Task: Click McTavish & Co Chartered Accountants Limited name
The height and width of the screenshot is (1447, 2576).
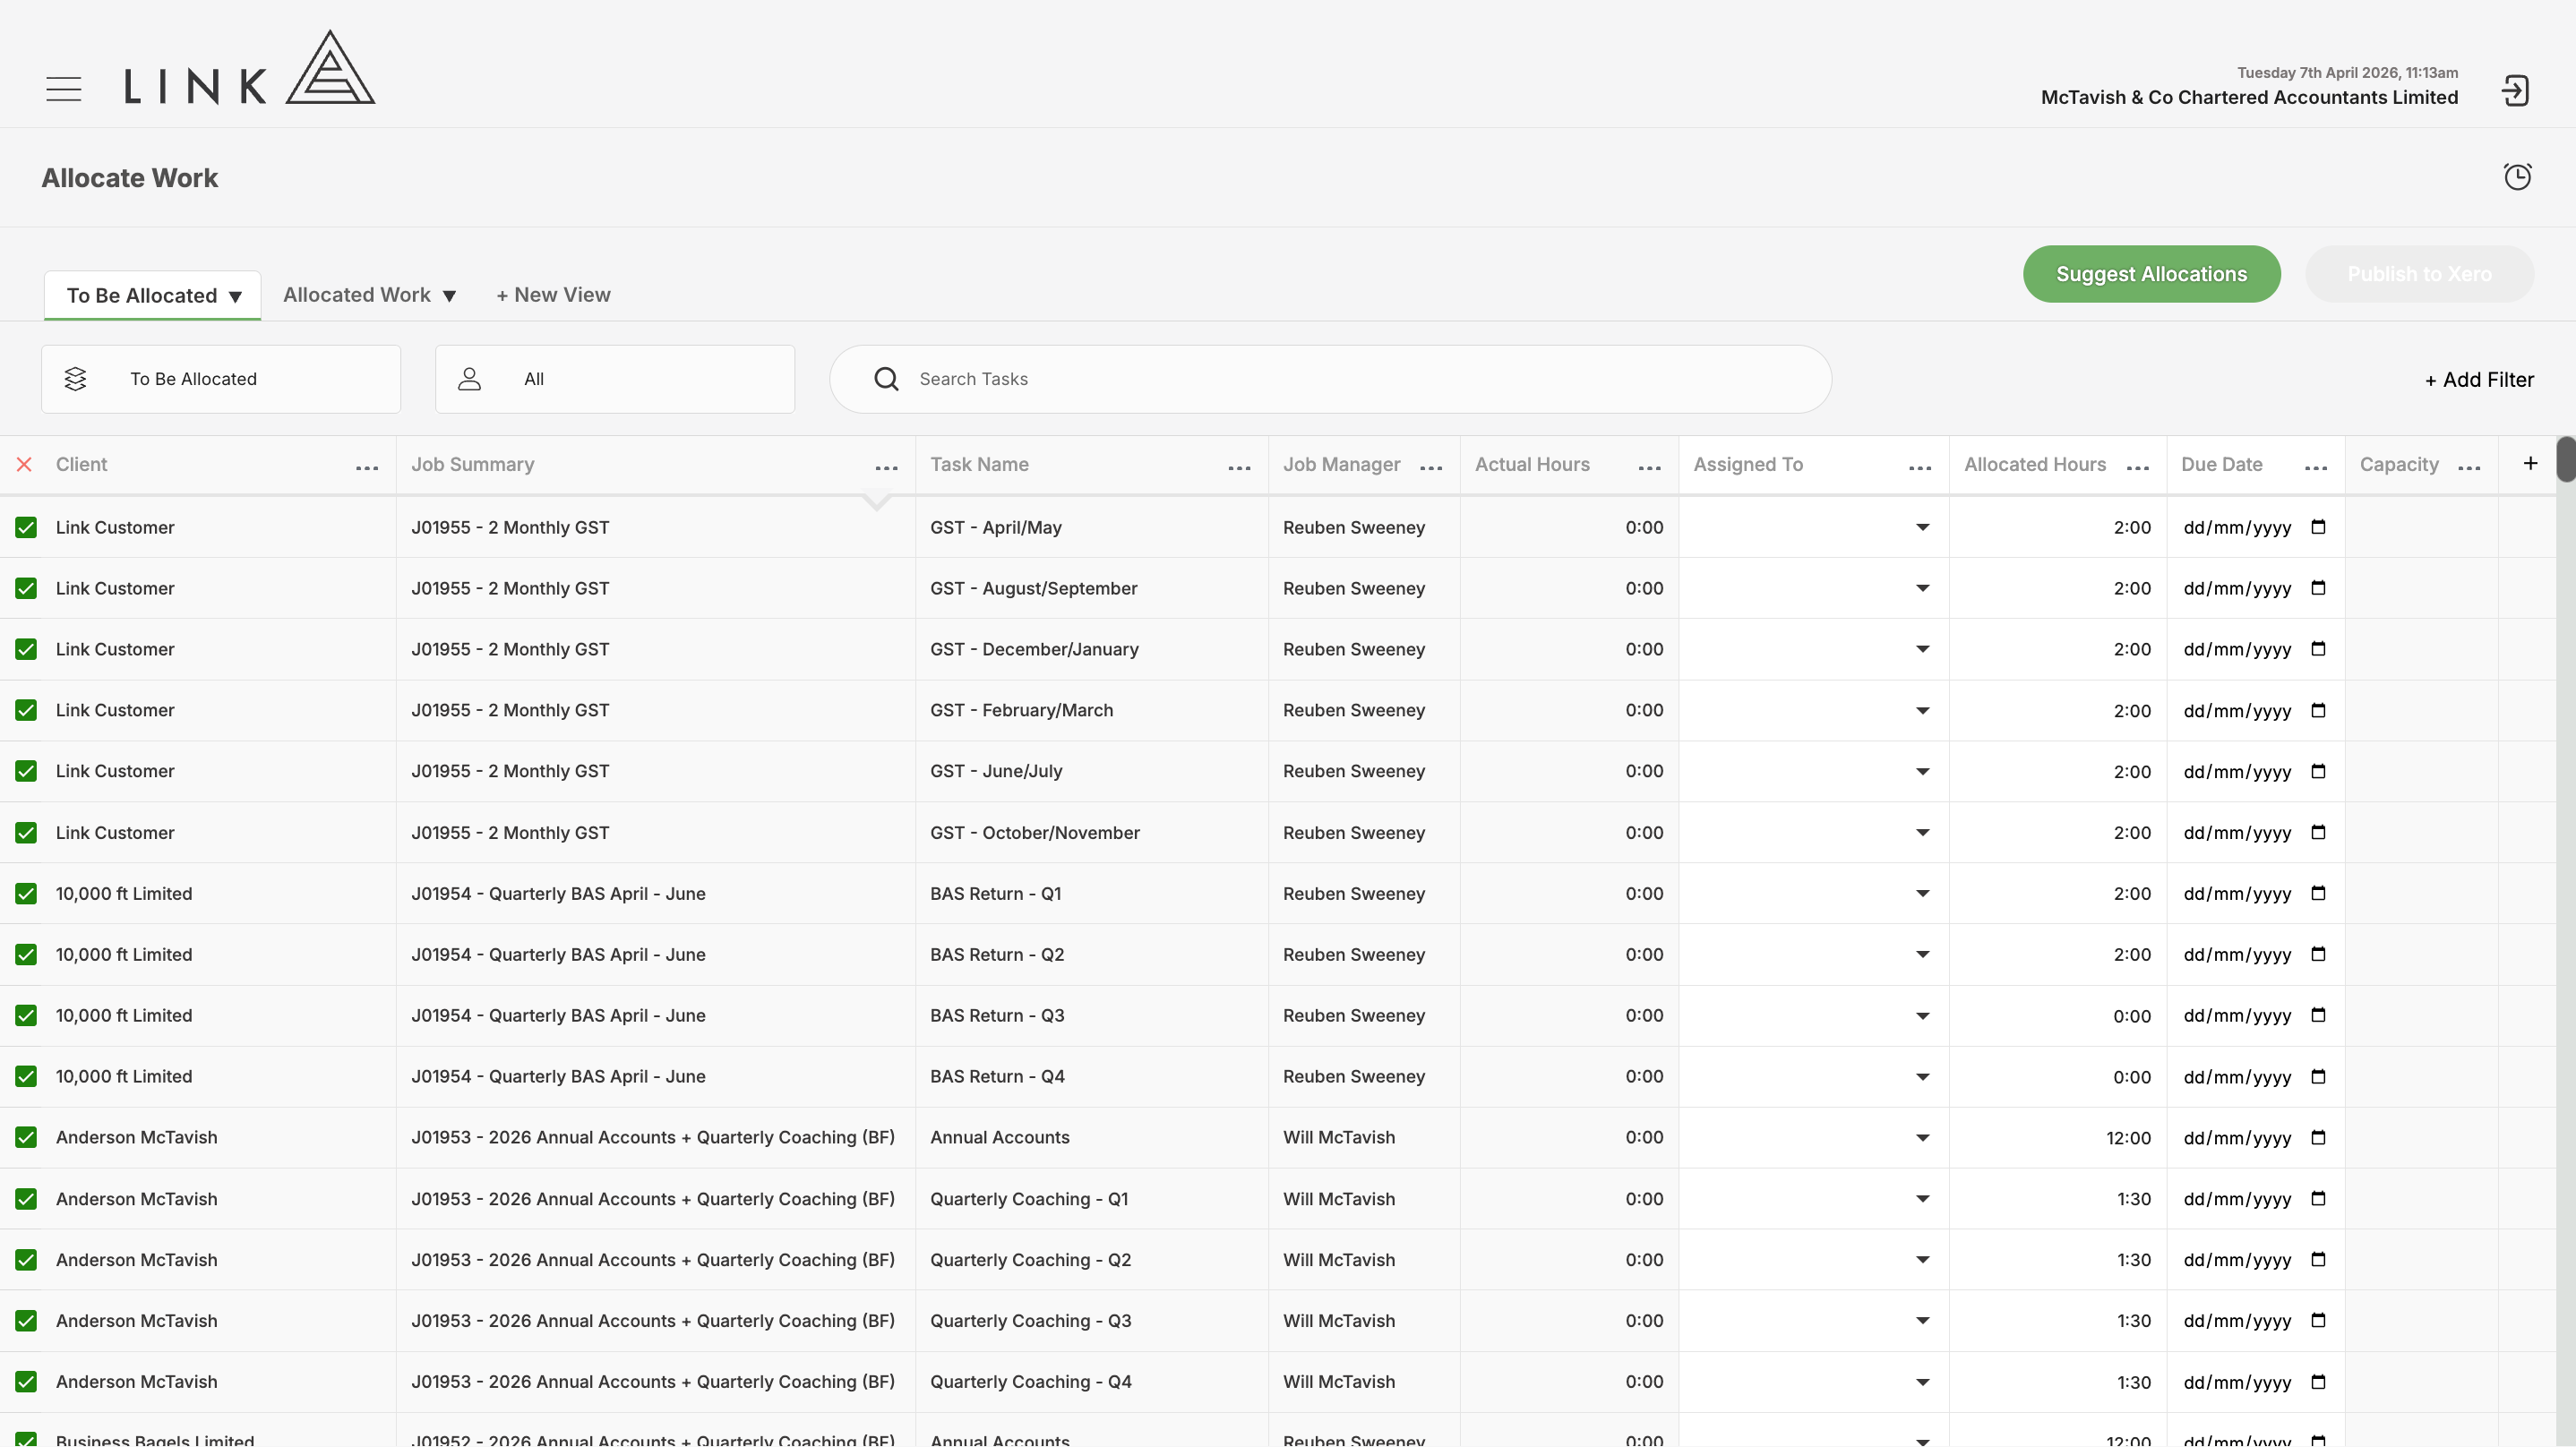Action: (x=2249, y=97)
